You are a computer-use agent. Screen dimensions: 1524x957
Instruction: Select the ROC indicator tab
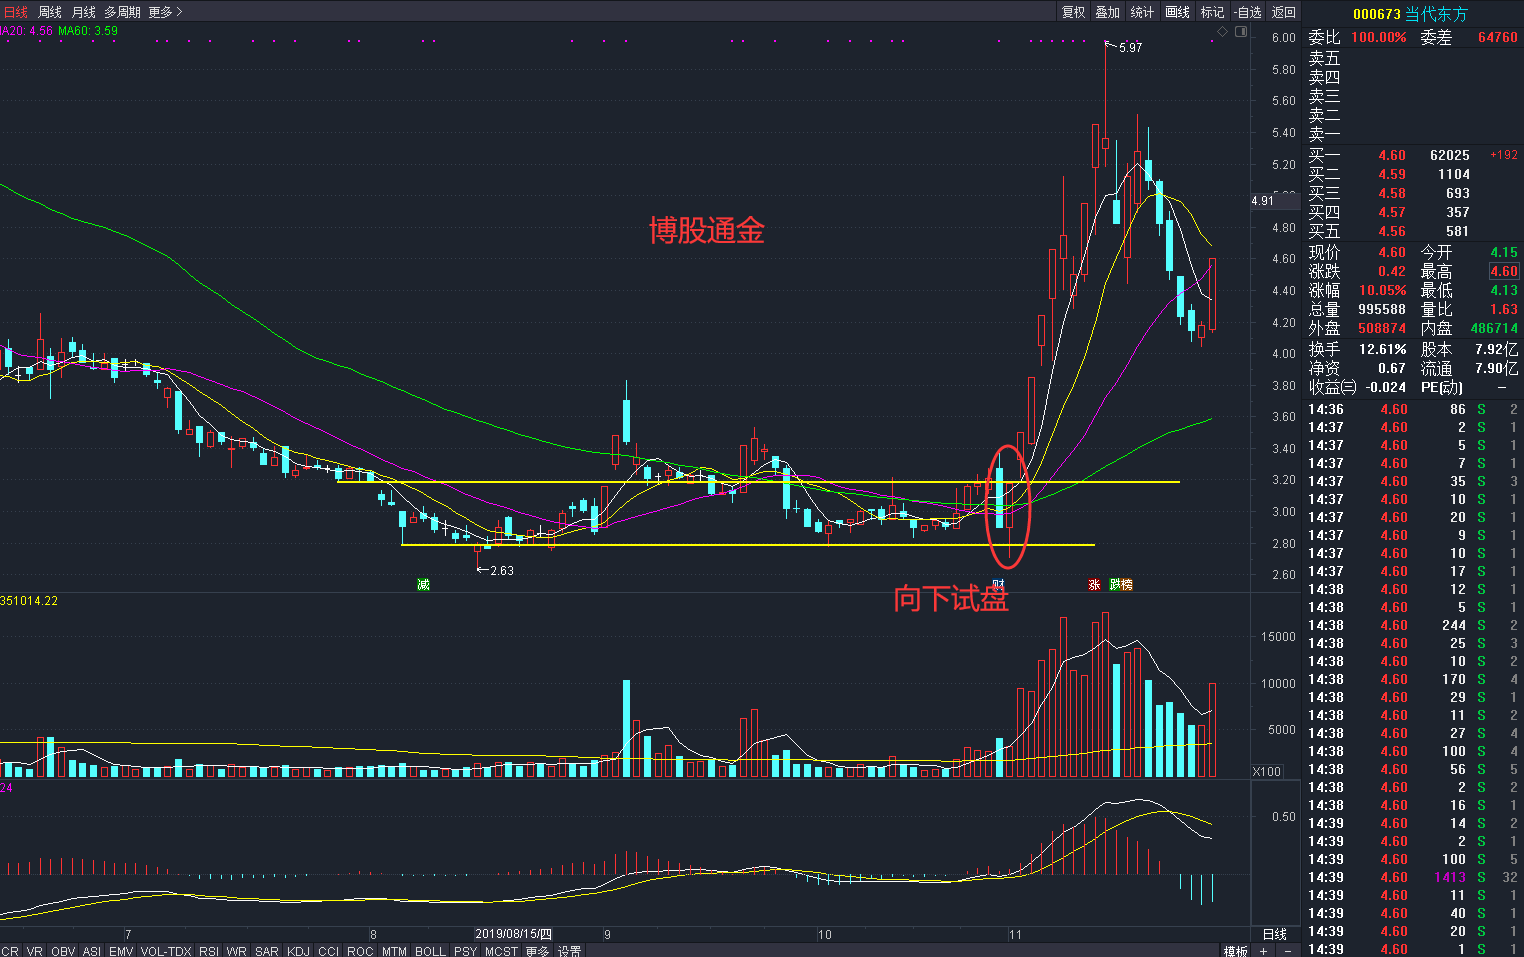[x=360, y=951]
